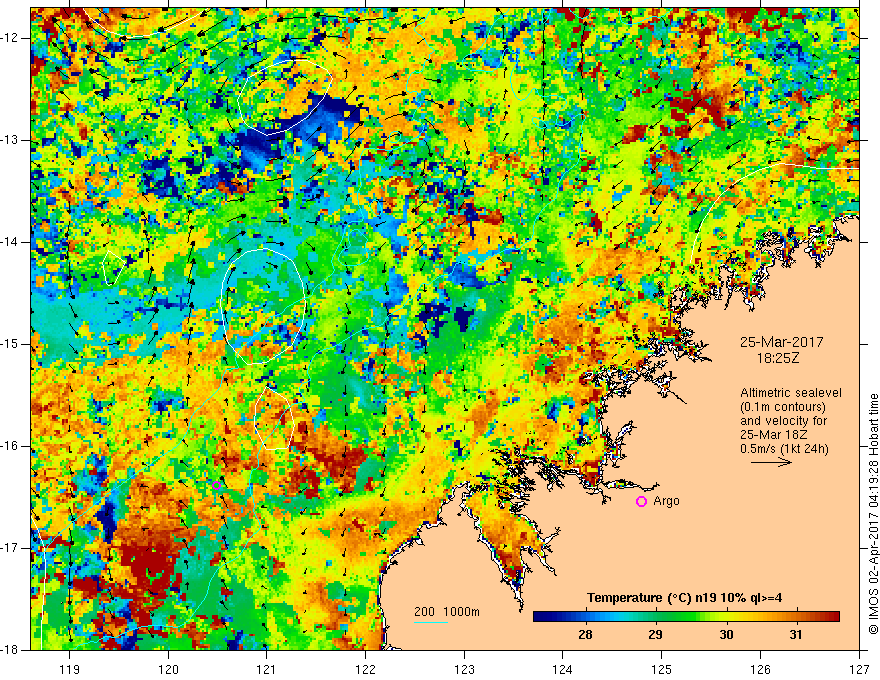Click latitude label -17 on left axis

tap(10, 548)
